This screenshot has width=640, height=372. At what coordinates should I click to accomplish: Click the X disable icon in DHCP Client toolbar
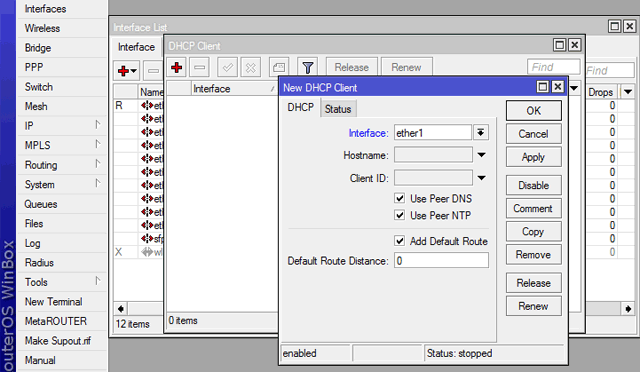(x=251, y=67)
